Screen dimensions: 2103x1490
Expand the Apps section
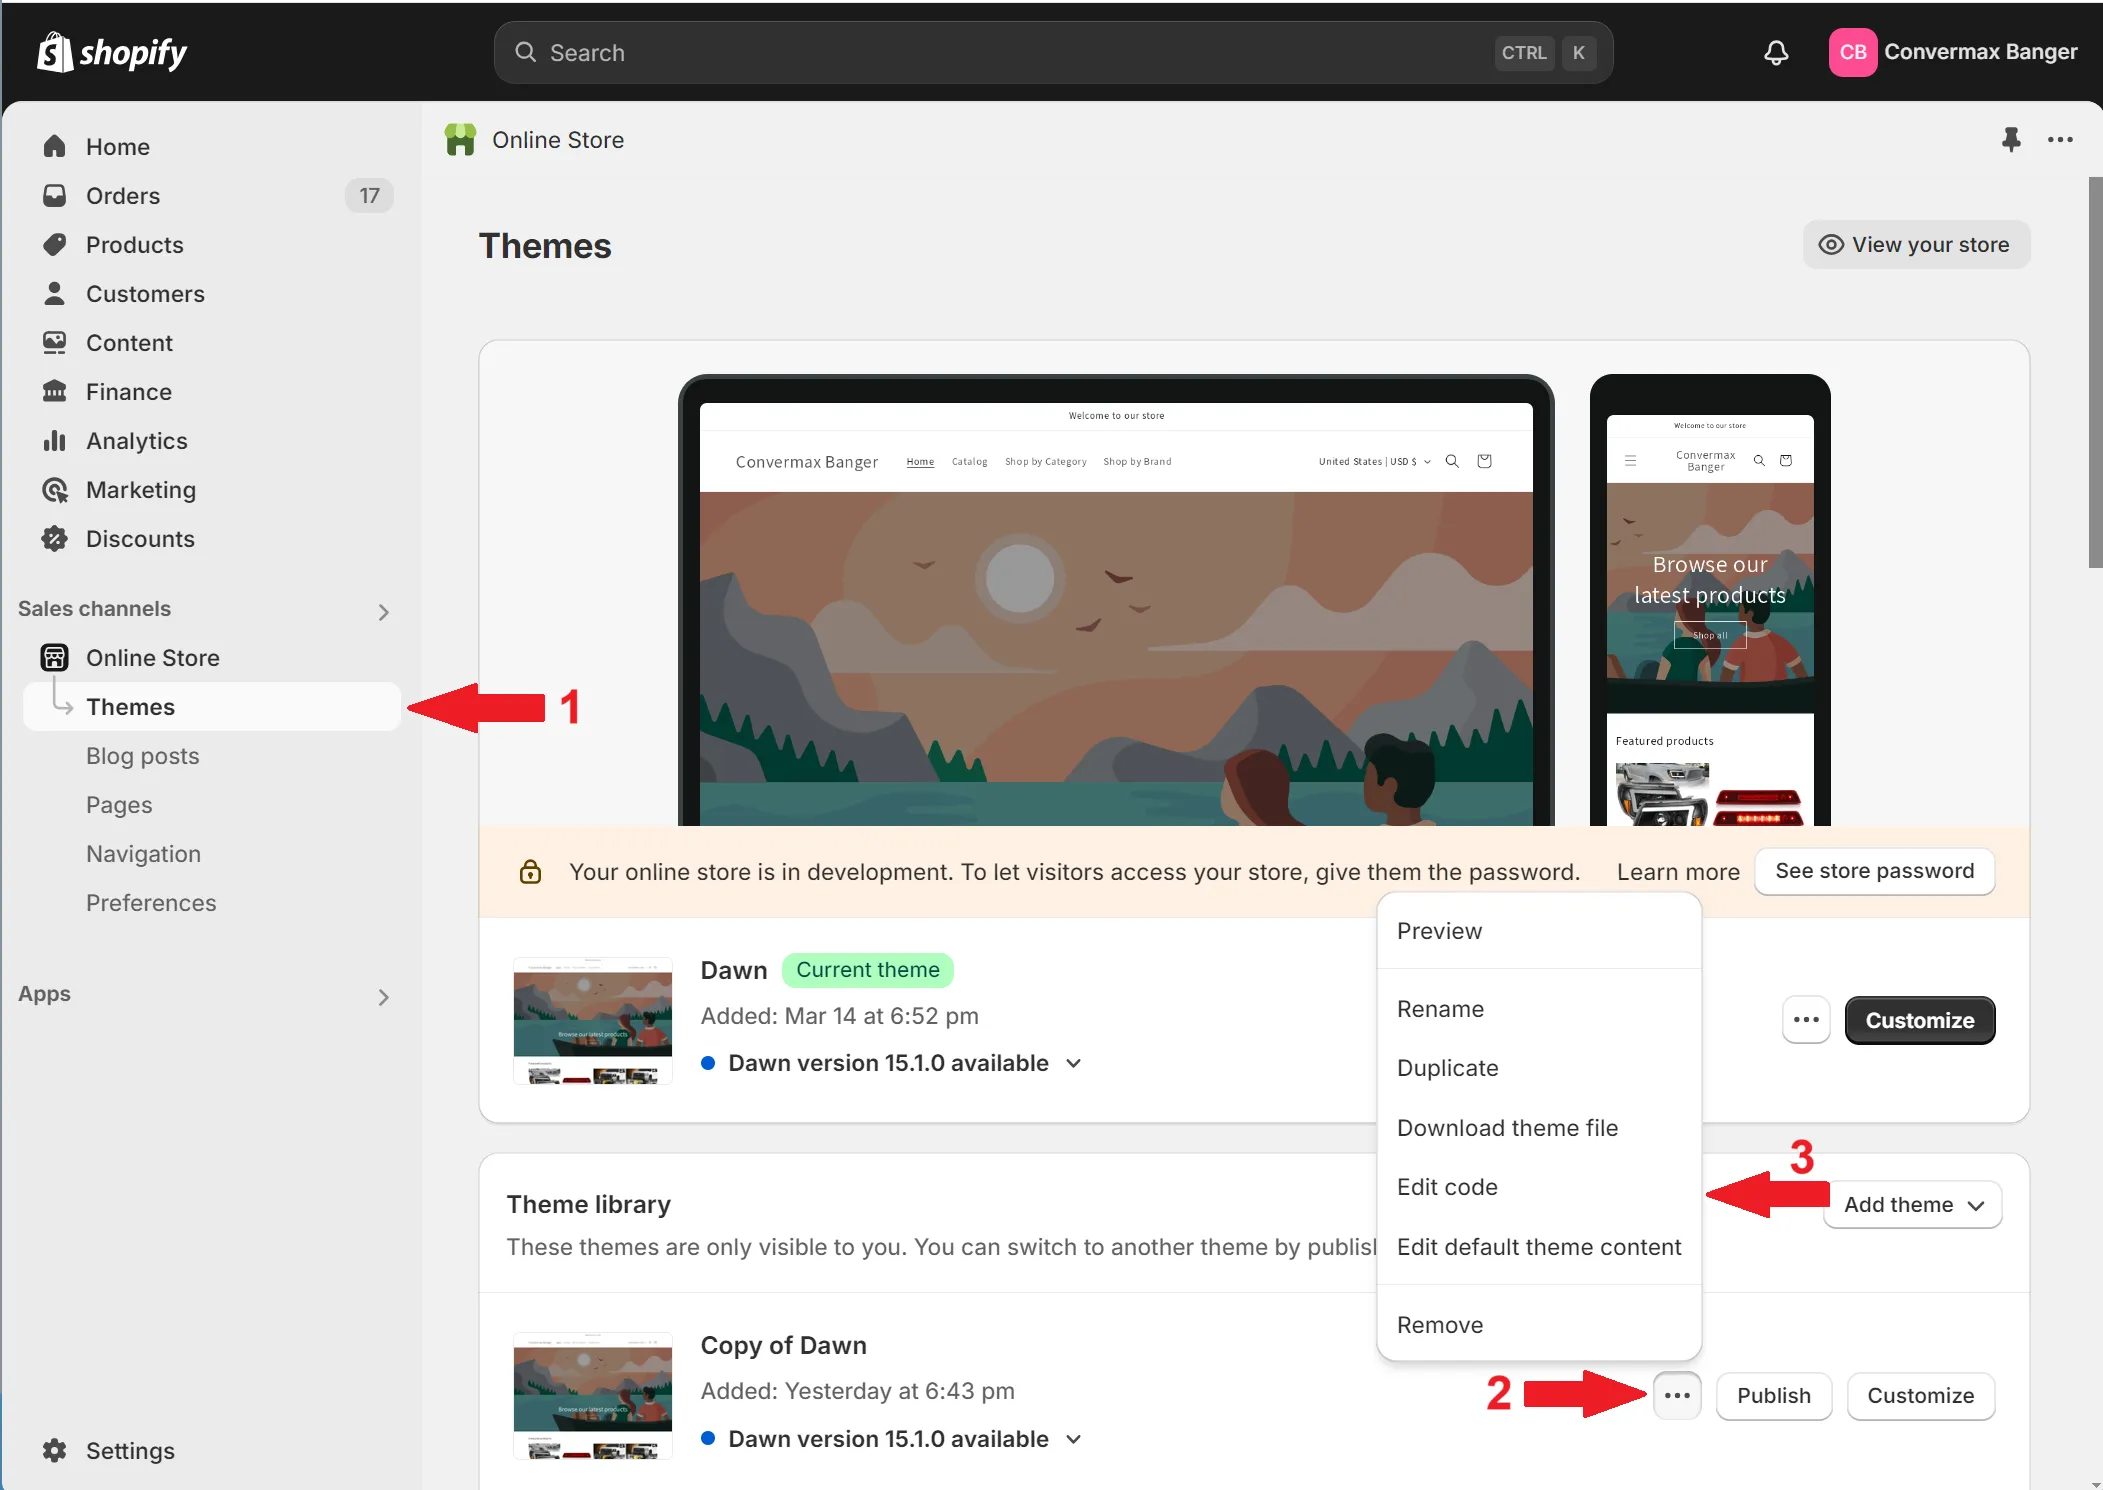click(x=383, y=996)
